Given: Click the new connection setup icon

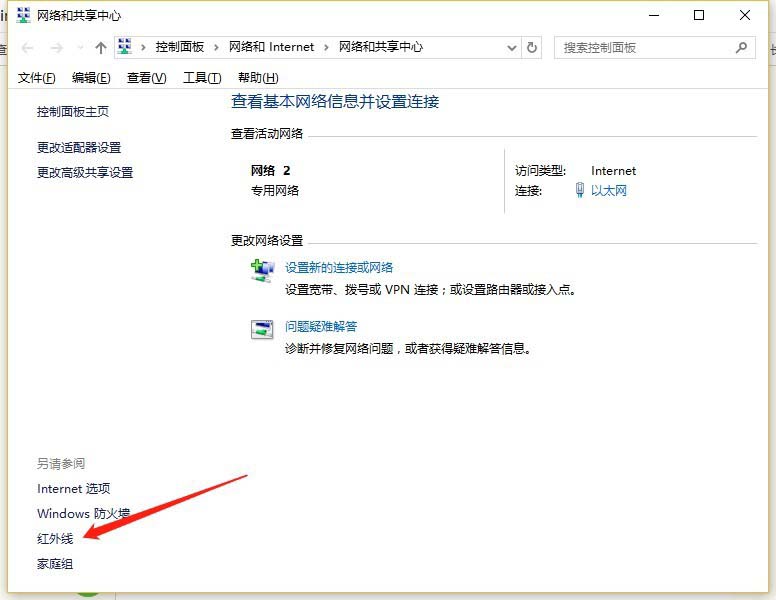Looking at the screenshot, I should 262,271.
